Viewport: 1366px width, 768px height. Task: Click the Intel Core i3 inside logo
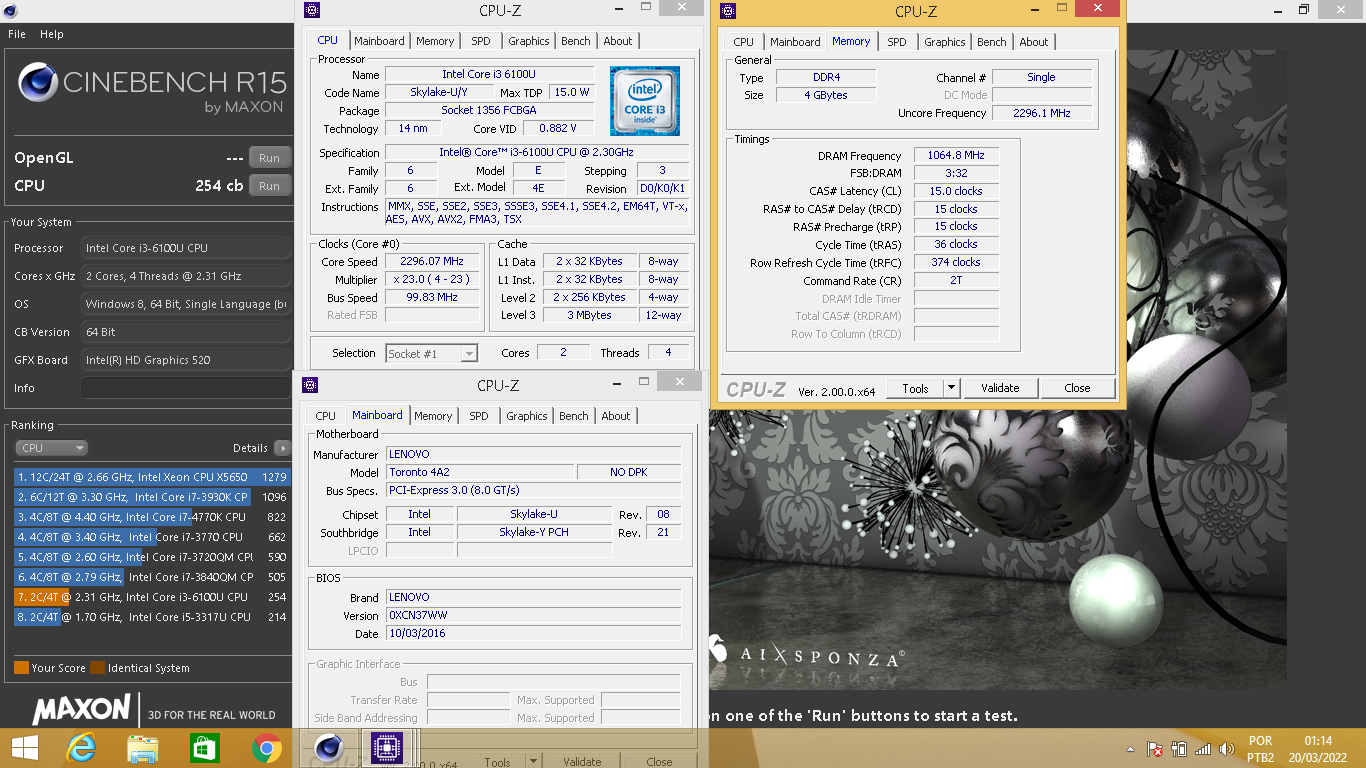(645, 101)
